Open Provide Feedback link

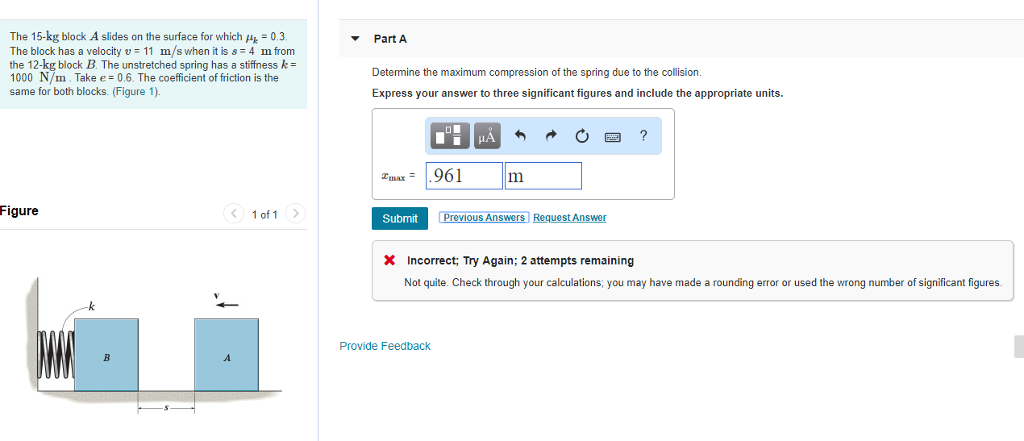click(385, 346)
